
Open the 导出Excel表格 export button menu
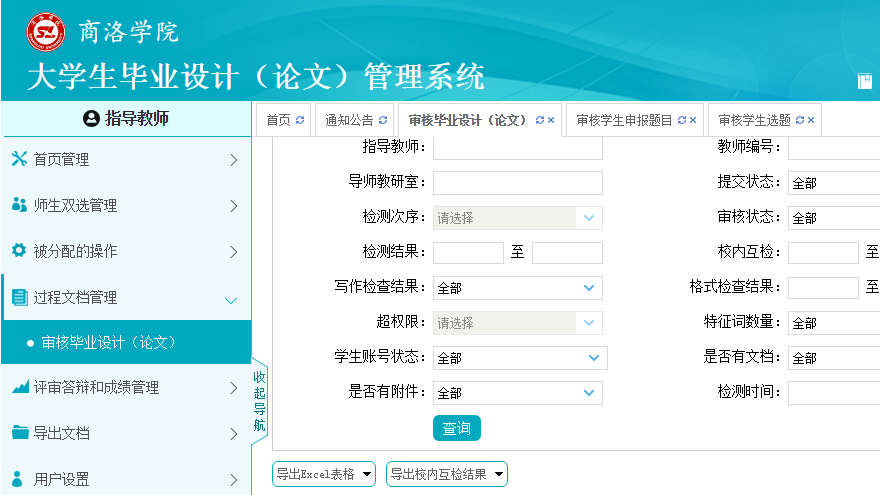pyautogui.click(x=324, y=474)
